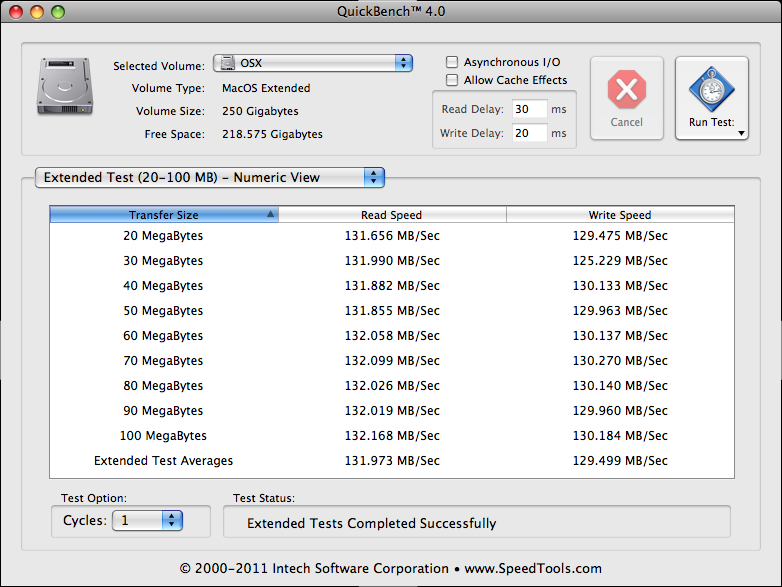The width and height of the screenshot is (782, 587).
Task: Select the 100 MegaBytes row
Action: 392,435
